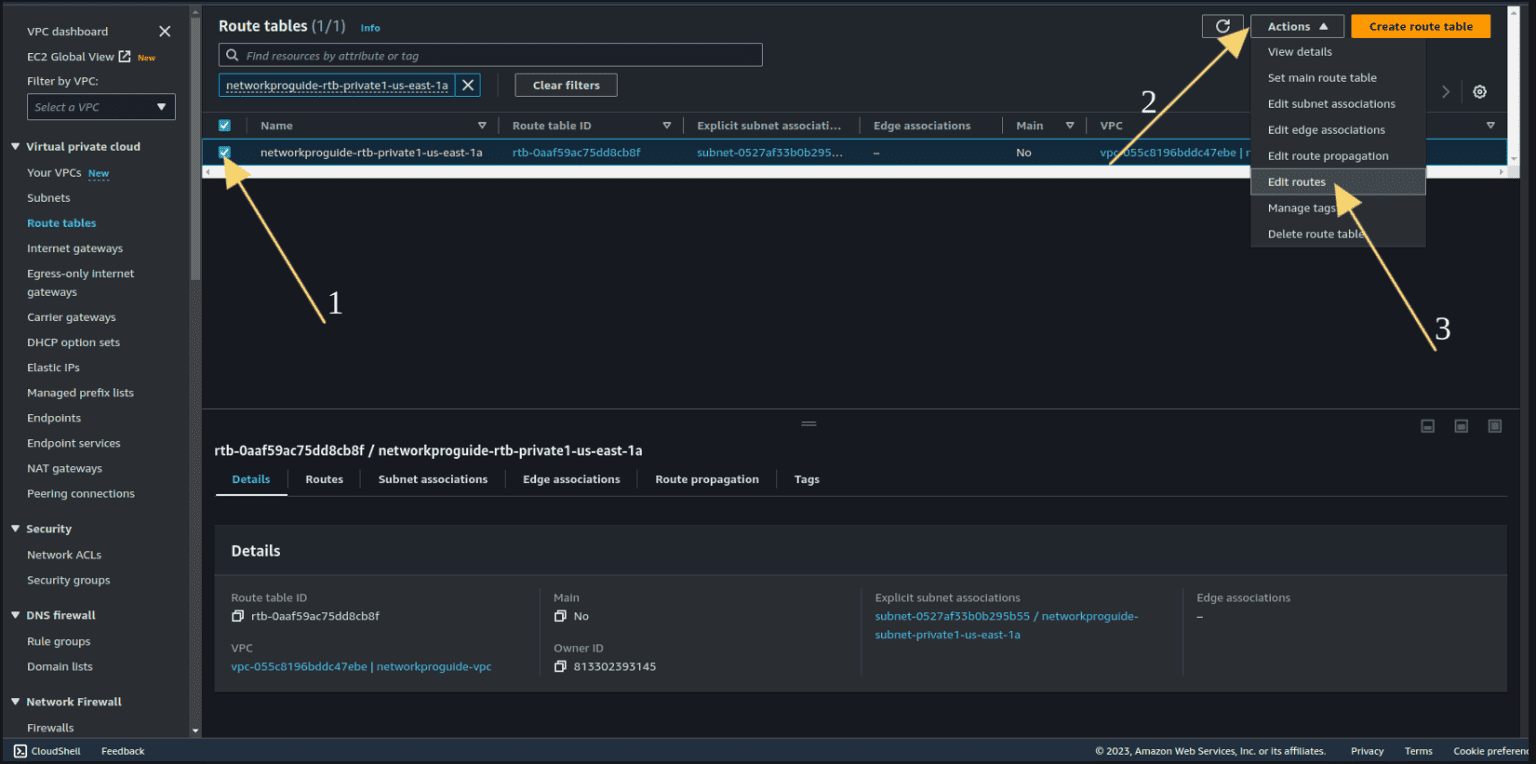Switch to the Routes tab
The width and height of the screenshot is (1536, 764).
pyautogui.click(x=324, y=479)
